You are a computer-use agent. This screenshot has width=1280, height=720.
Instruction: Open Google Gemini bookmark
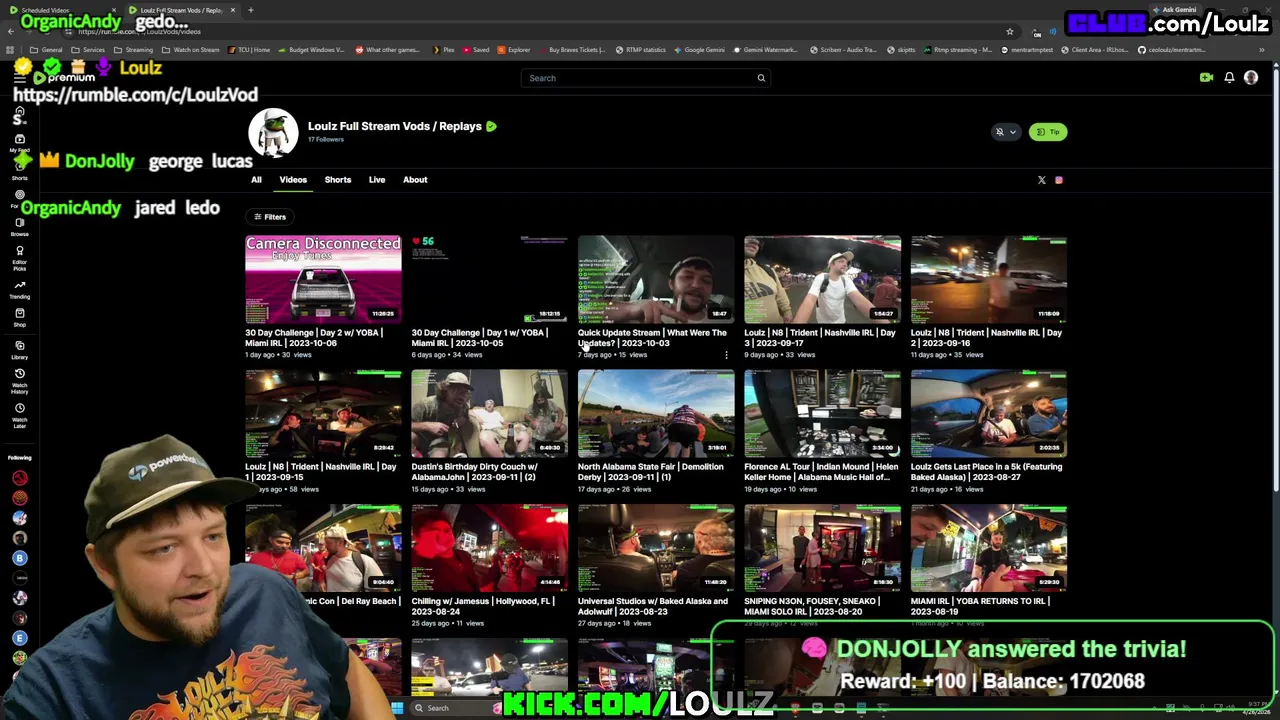[x=698, y=50]
